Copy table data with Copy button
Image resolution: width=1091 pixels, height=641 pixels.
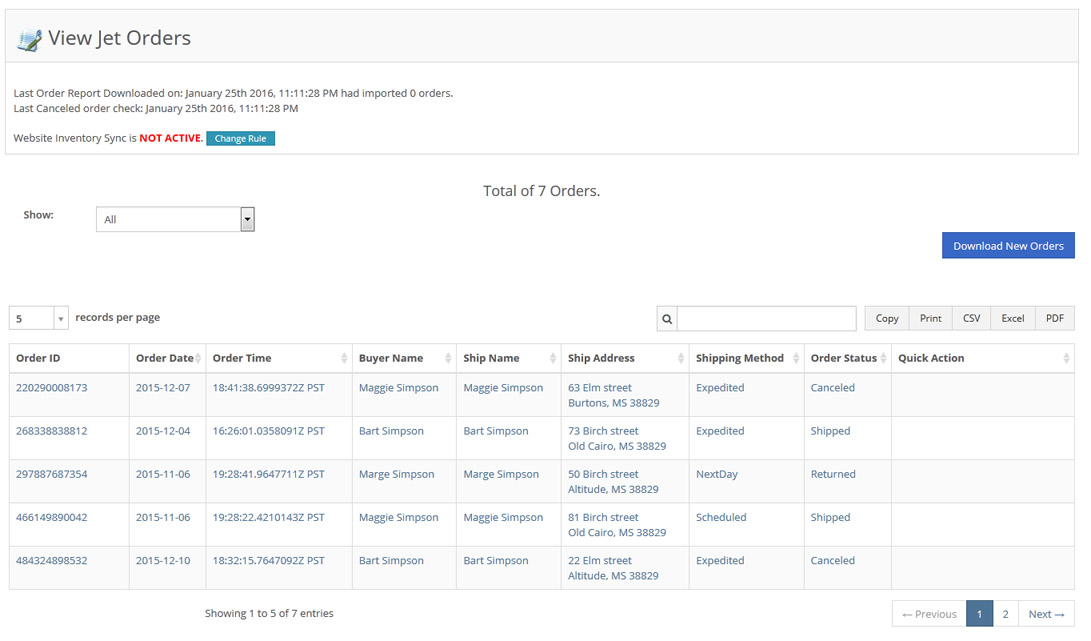(x=886, y=318)
